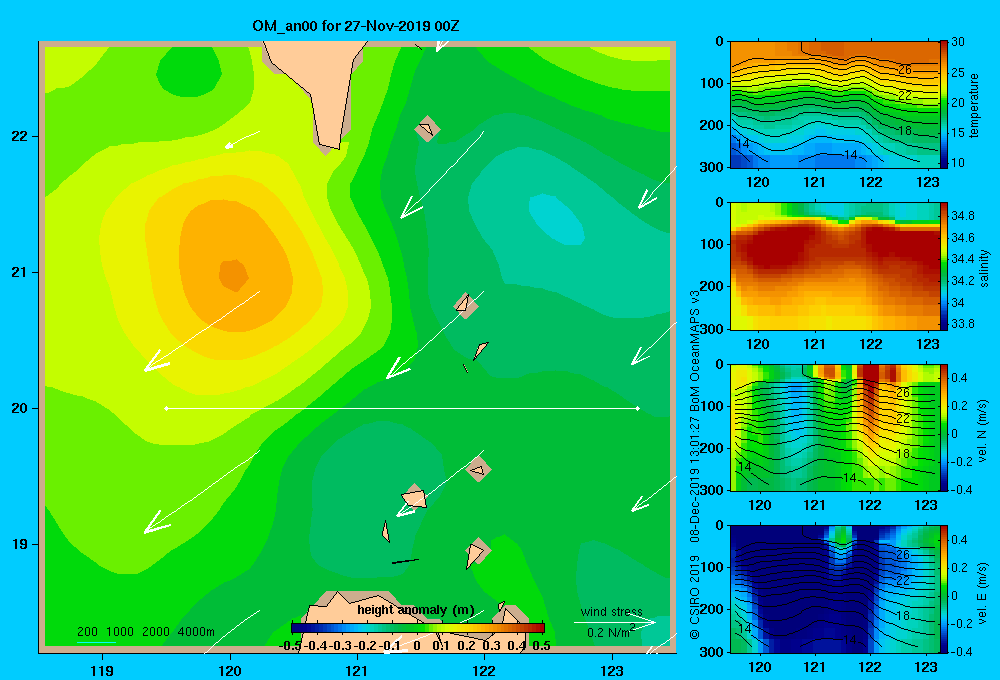Image resolution: width=1000 pixels, height=680 pixels.
Task: Open the salinity depth section panel
Action: coord(834,266)
